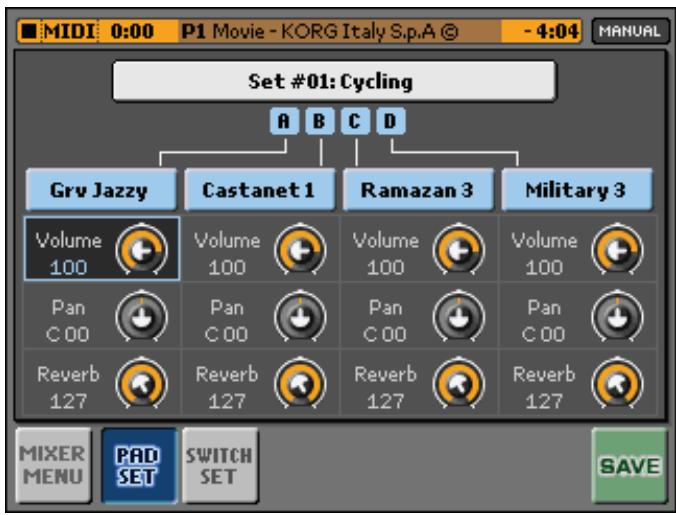Select the Pan C 00 value for Military 3

click(x=544, y=334)
